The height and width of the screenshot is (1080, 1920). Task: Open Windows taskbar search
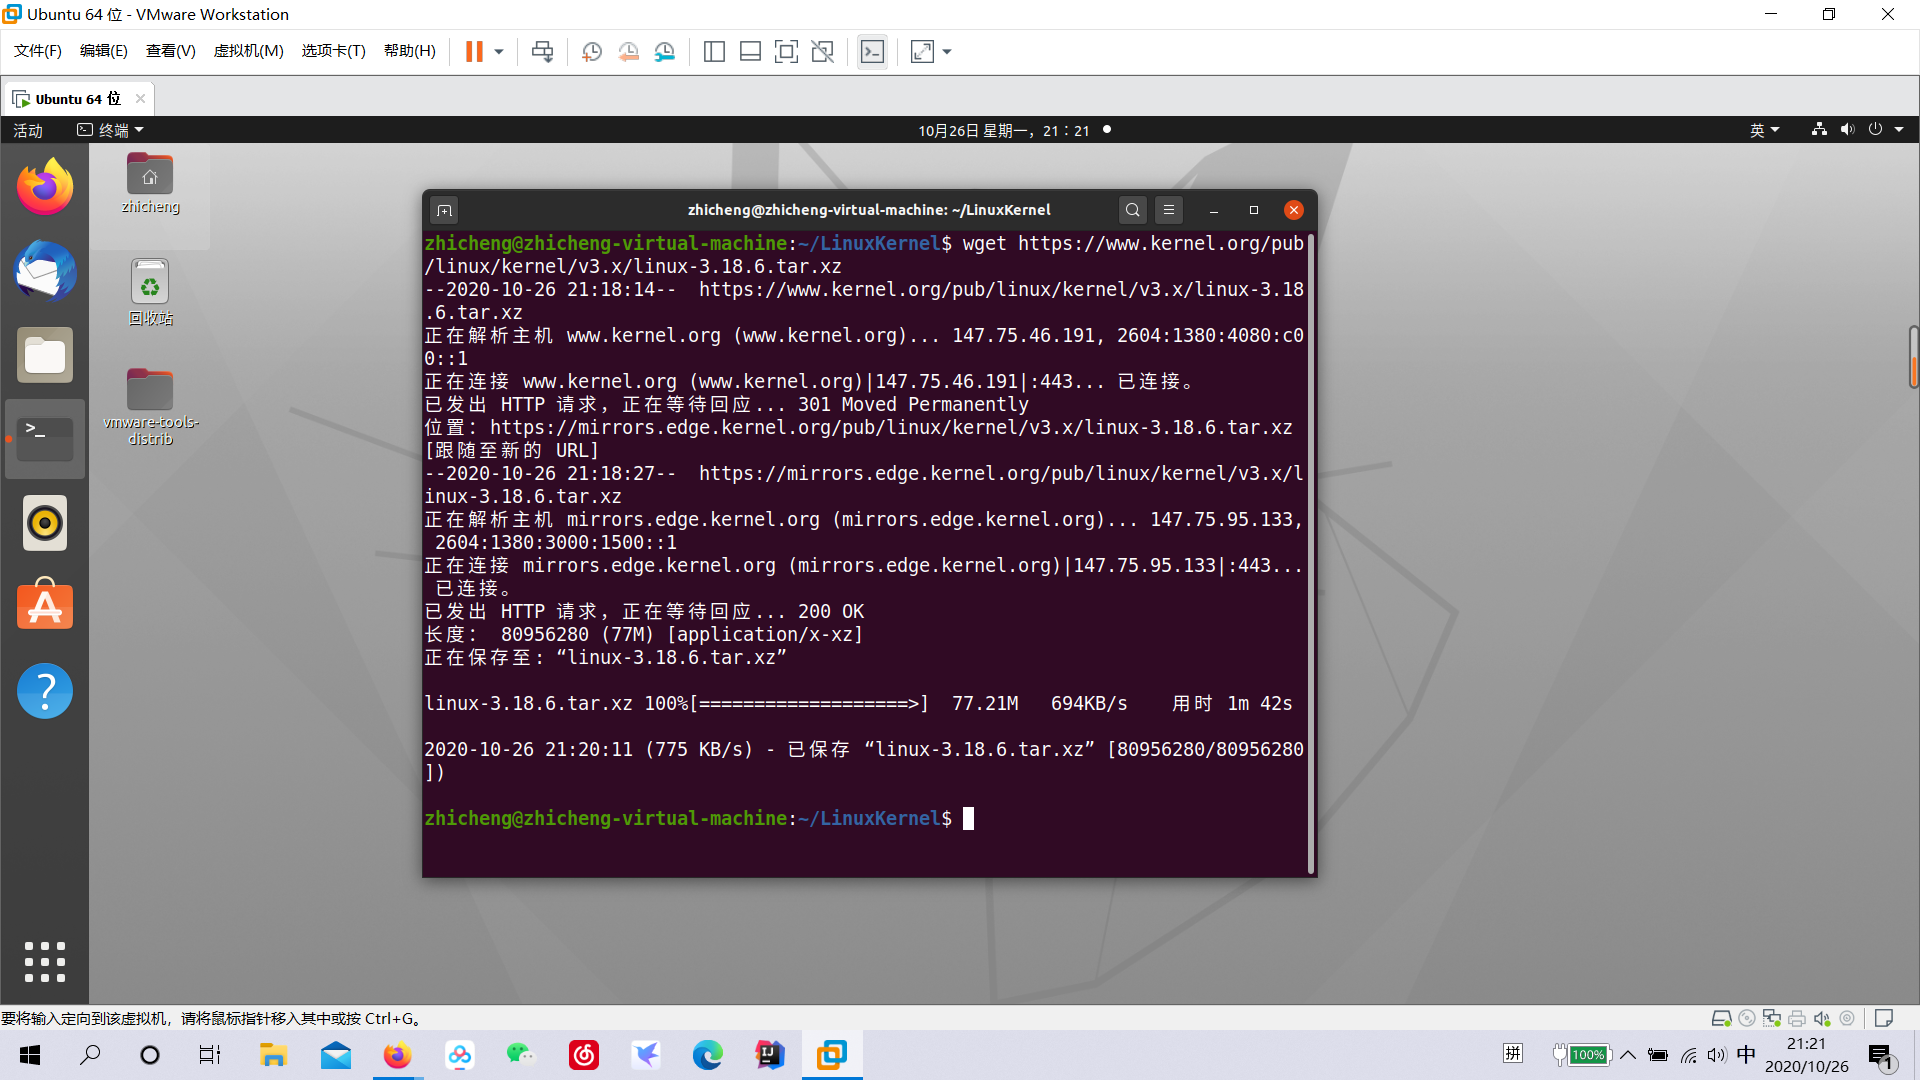coord(91,1055)
